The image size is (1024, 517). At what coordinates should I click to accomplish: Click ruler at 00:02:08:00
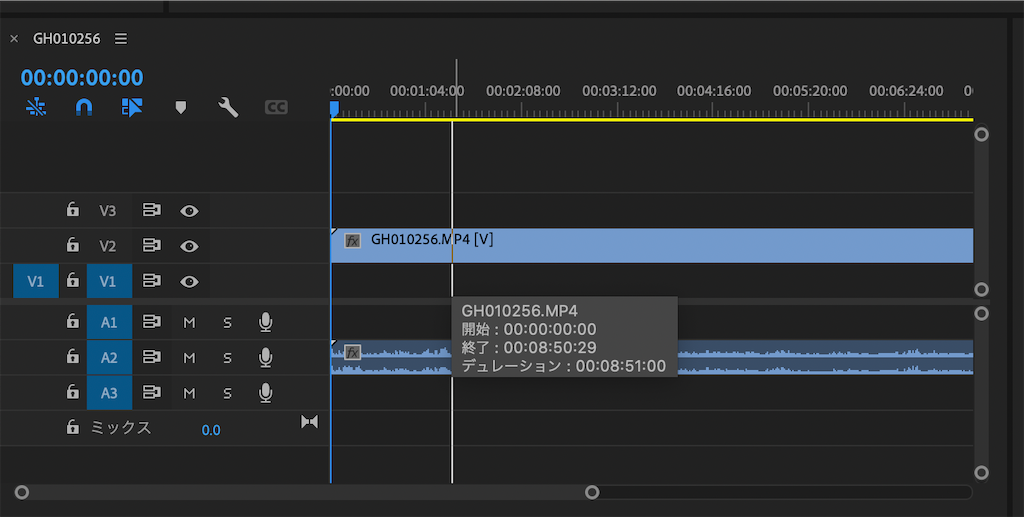pos(523,91)
